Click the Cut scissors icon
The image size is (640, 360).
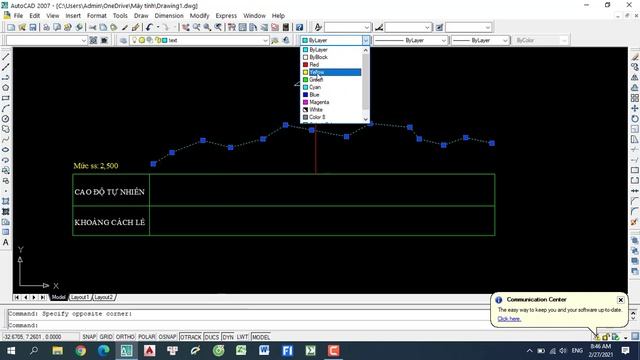93,27
